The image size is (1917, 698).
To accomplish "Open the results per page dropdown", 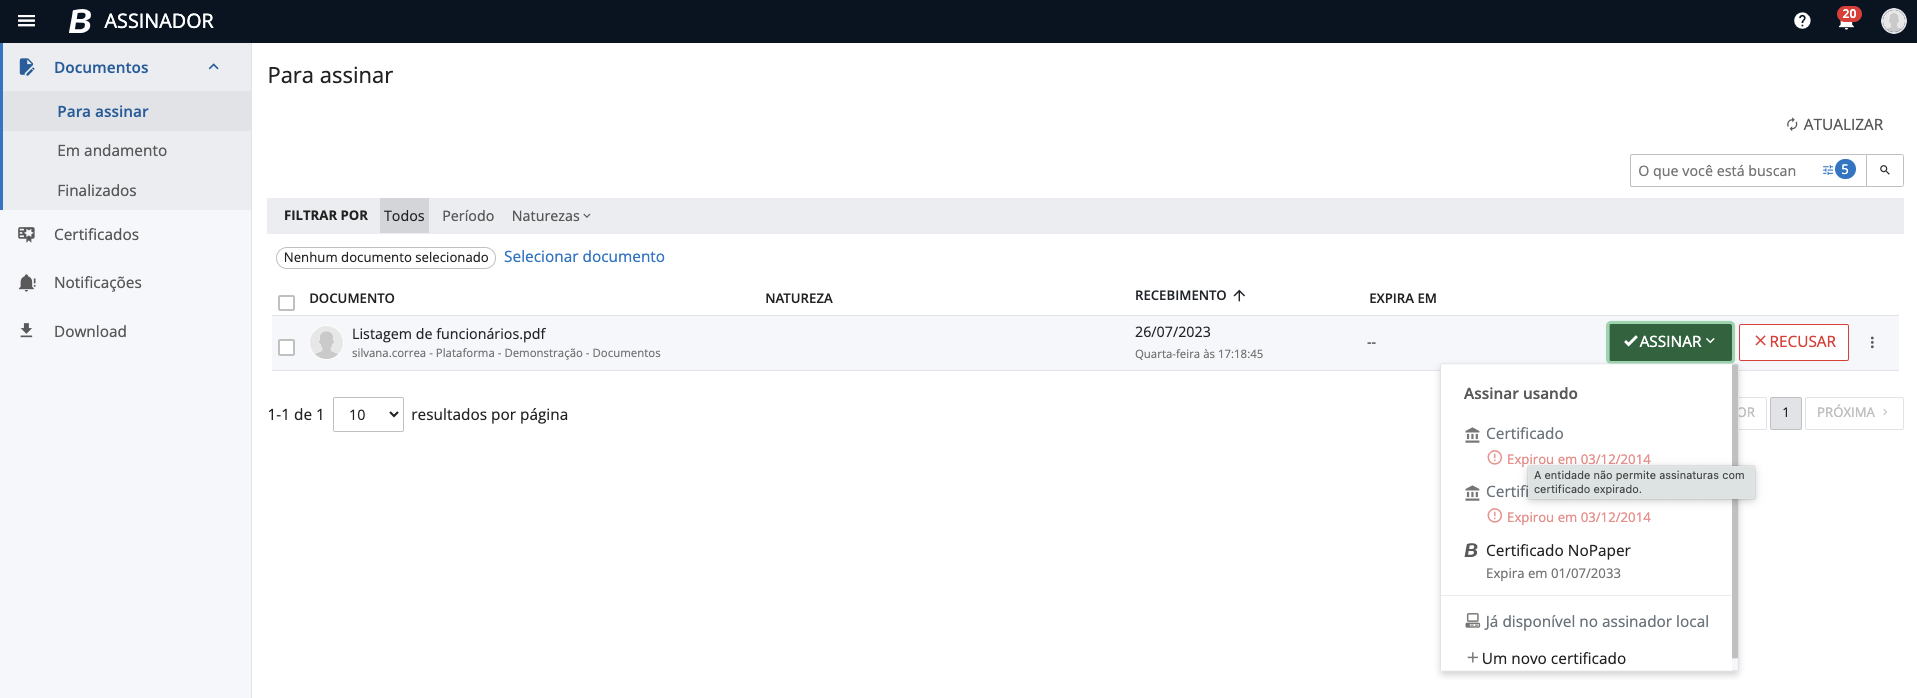I will point(368,414).
